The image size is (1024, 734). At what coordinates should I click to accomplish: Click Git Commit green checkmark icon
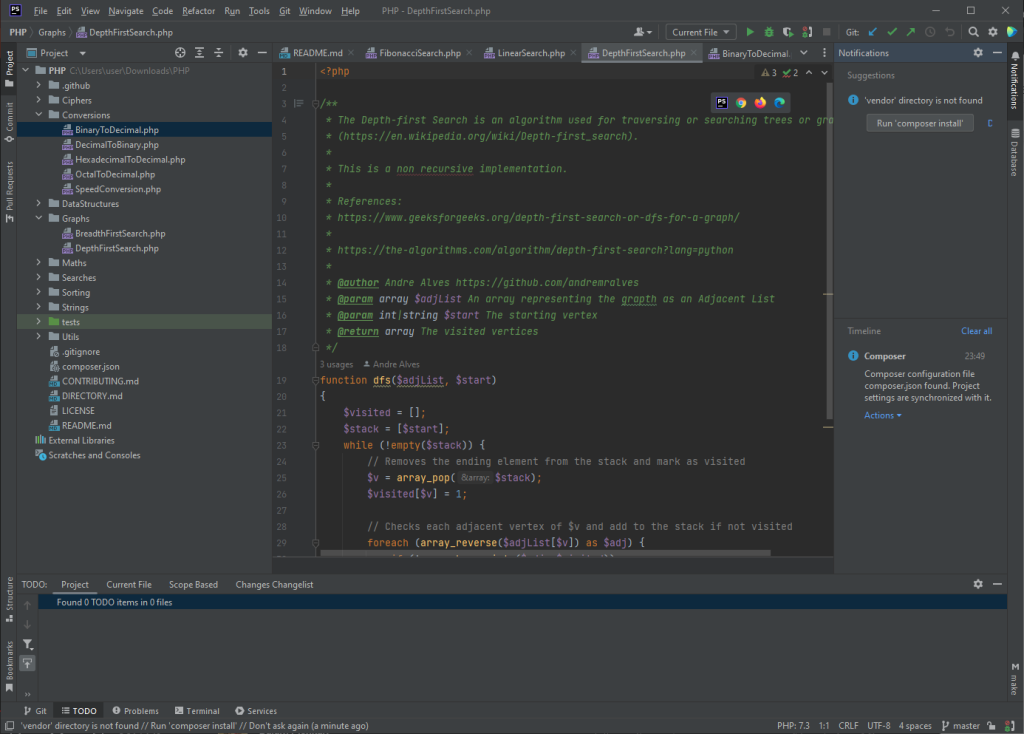891,32
